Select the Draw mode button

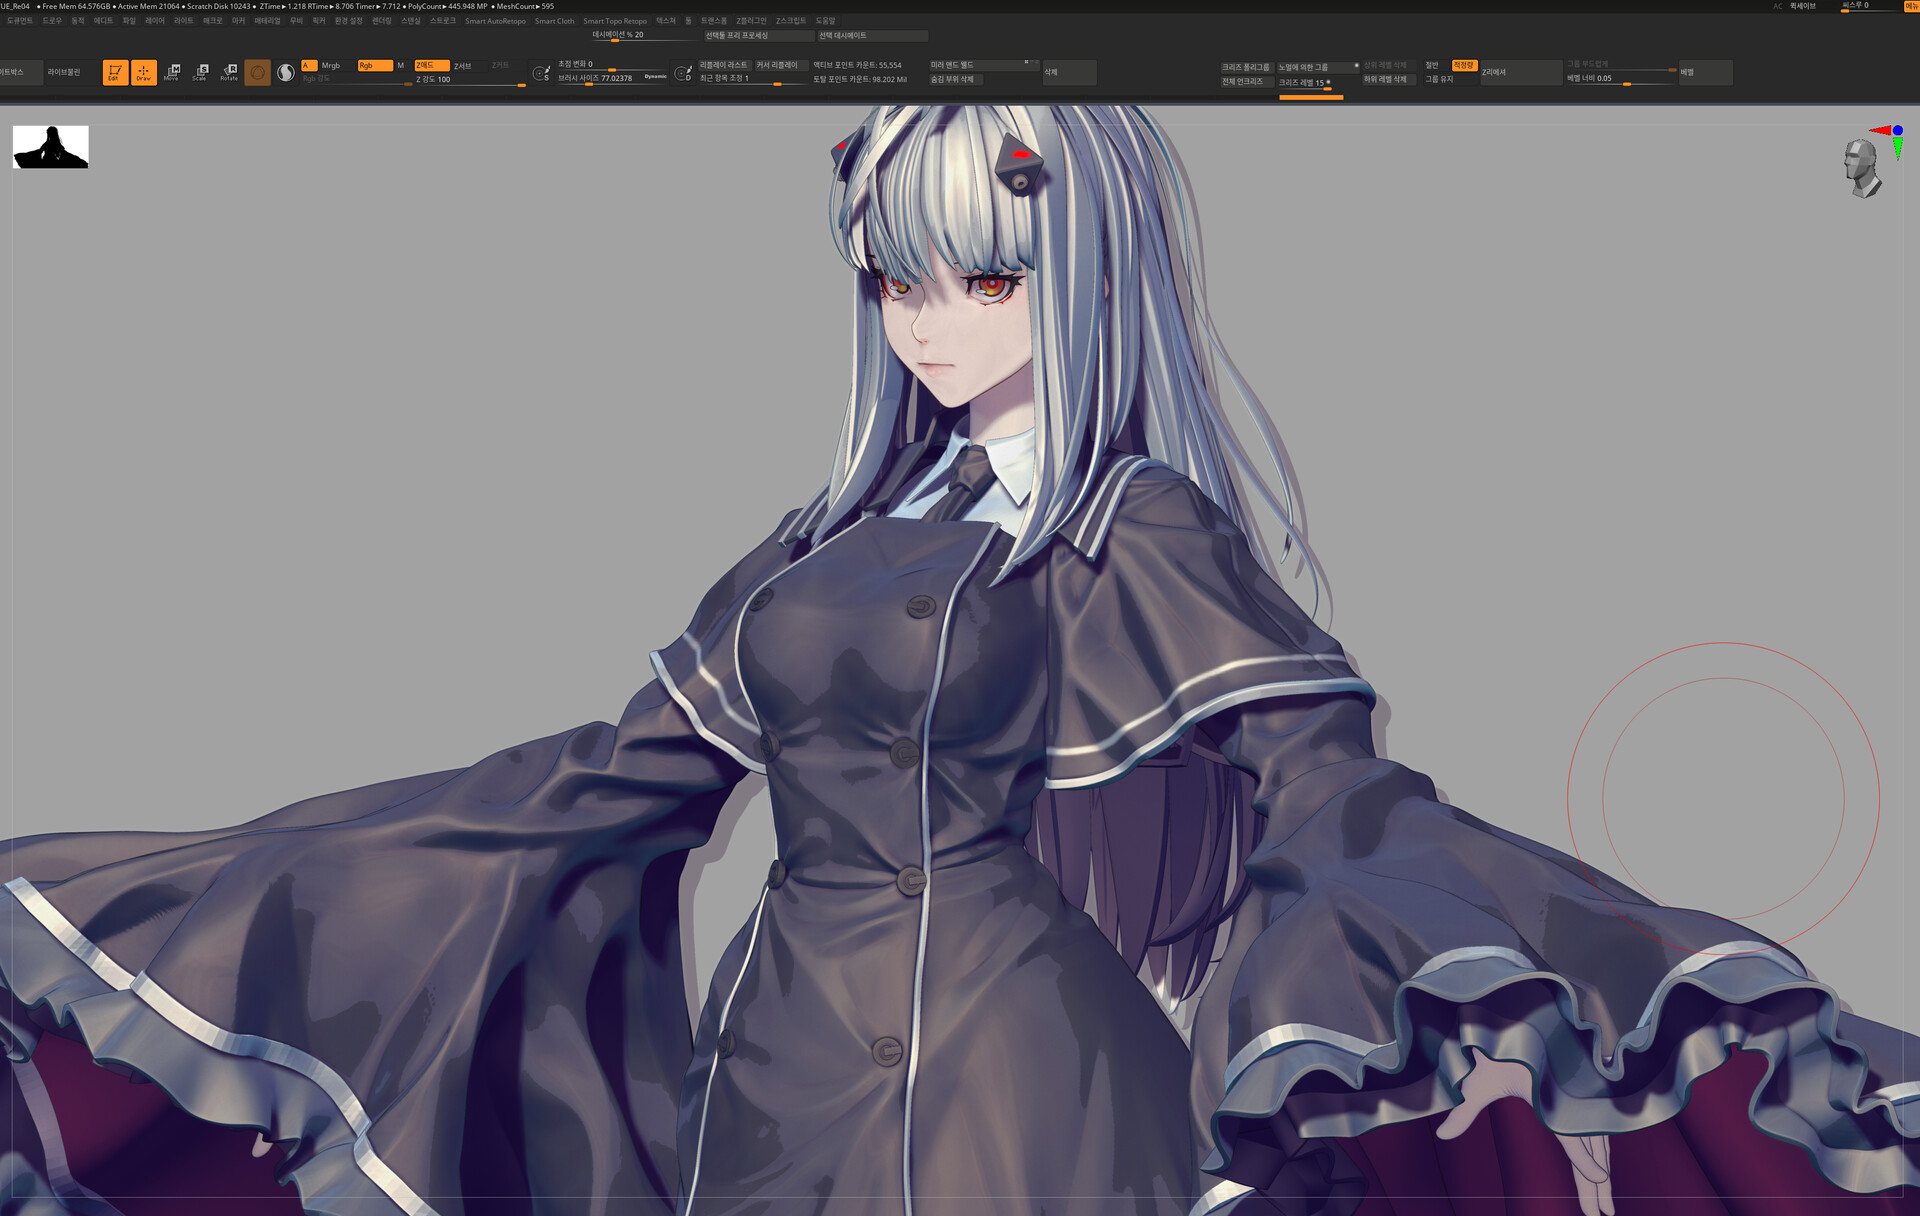point(144,72)
